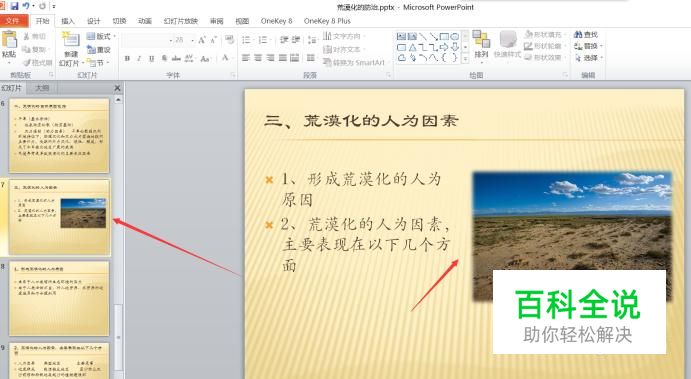Click the Change Case Aa icon

(x=205, y=58)
